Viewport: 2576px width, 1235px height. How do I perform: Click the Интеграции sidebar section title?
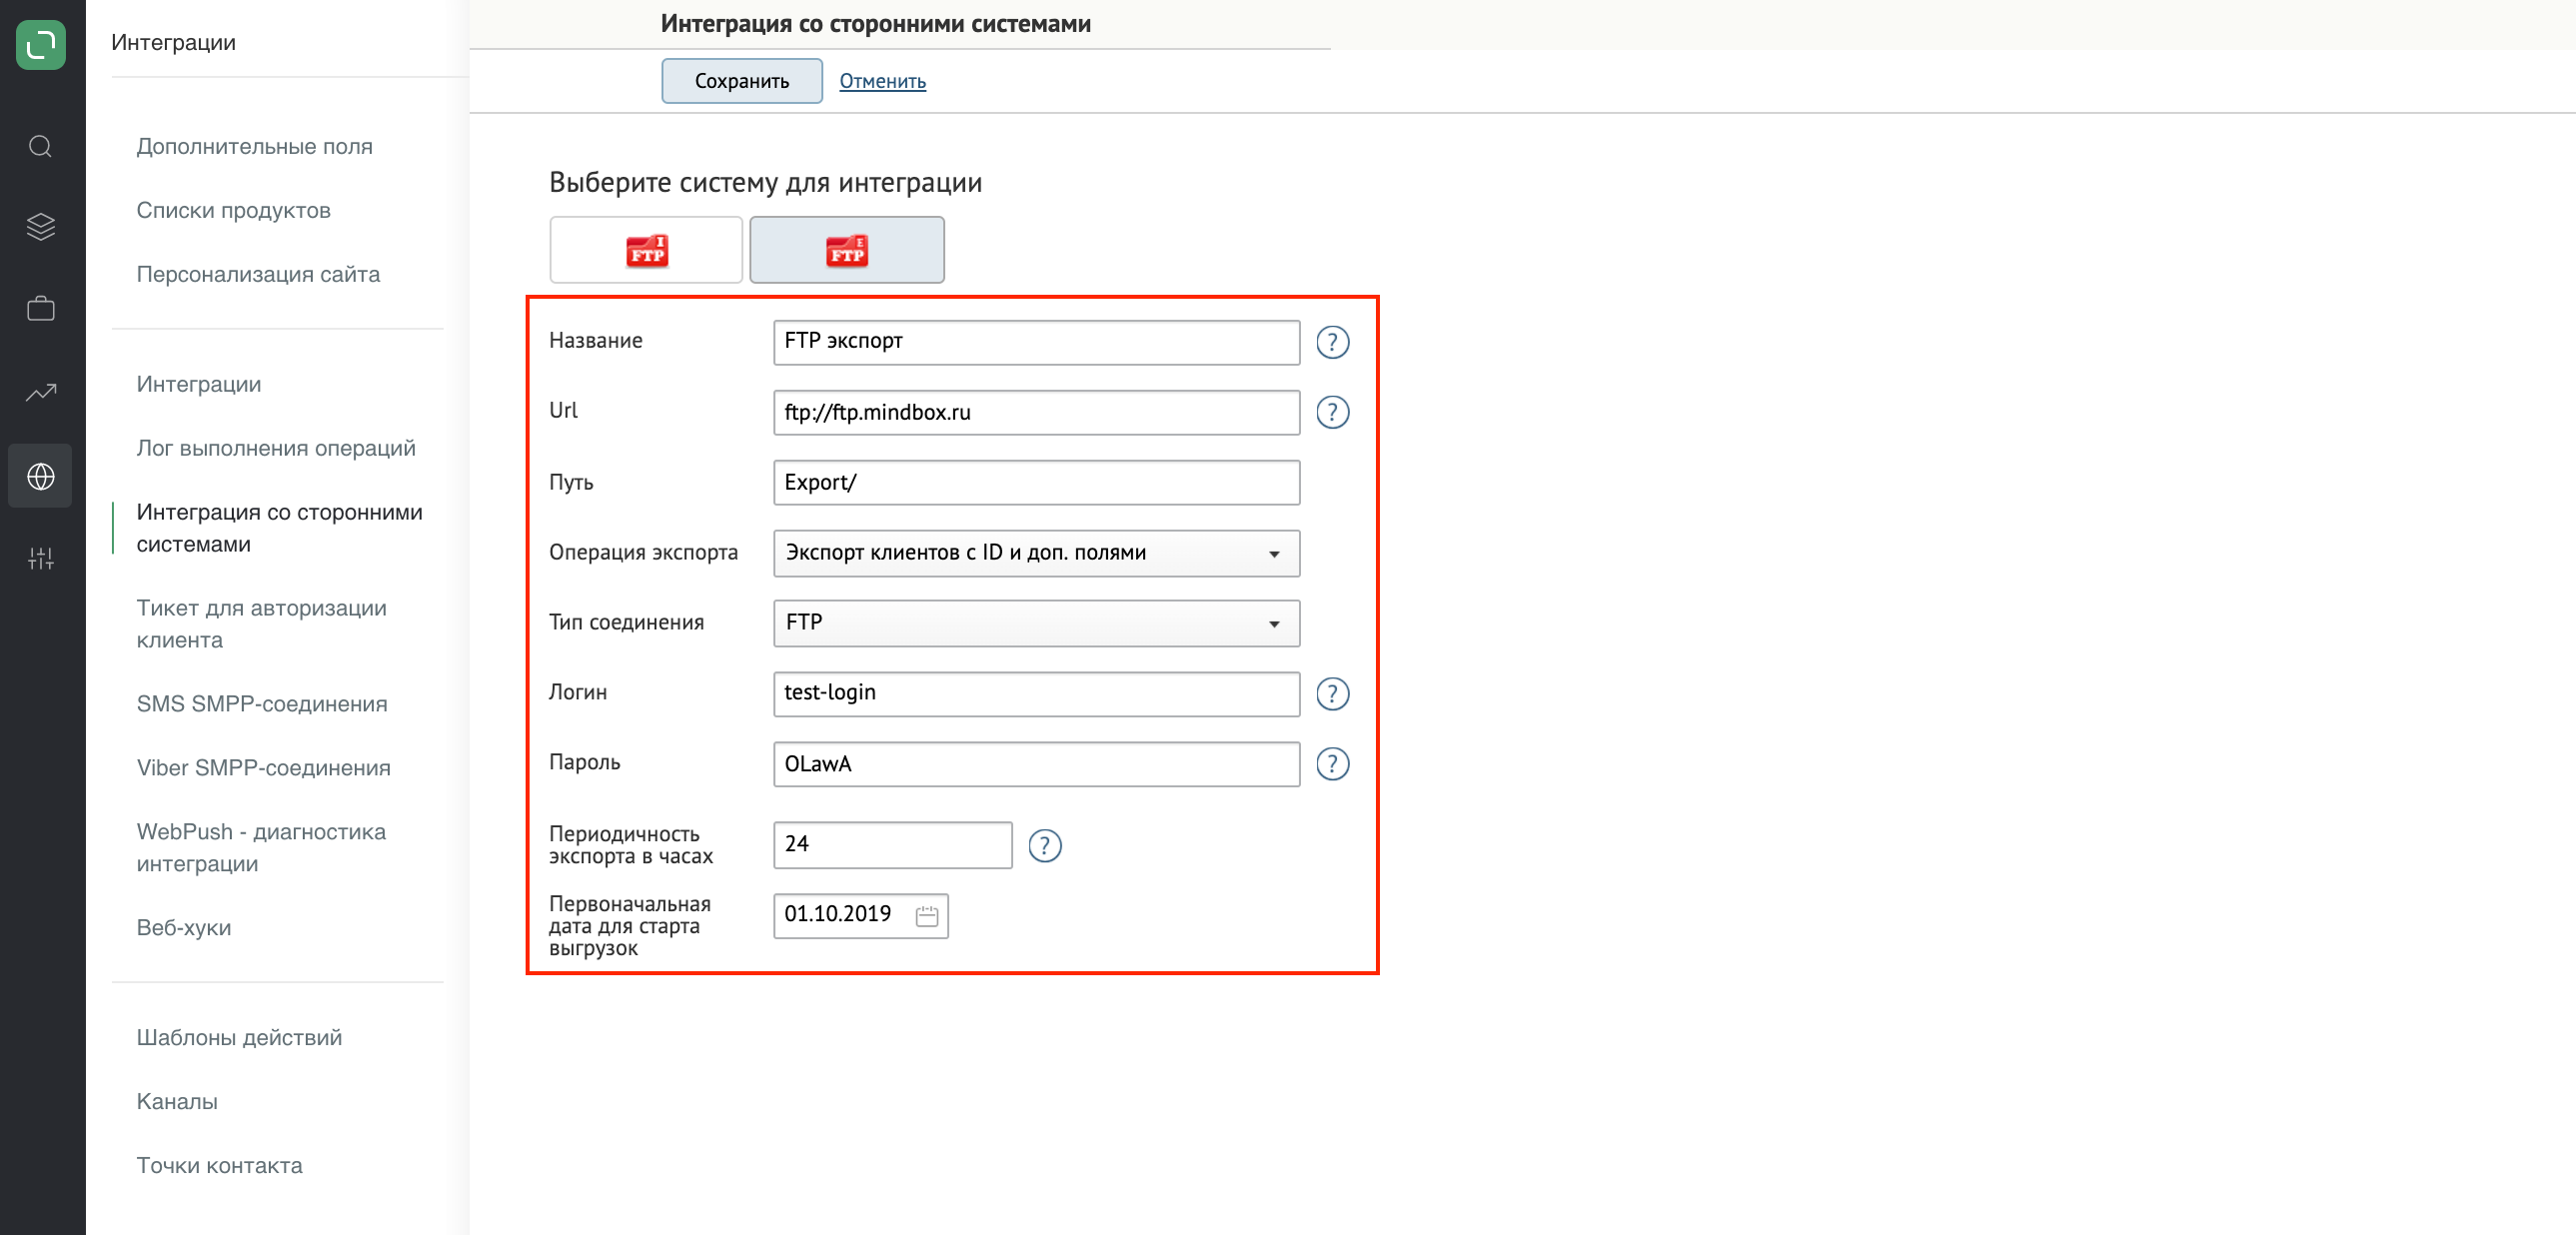coord(173,42)
